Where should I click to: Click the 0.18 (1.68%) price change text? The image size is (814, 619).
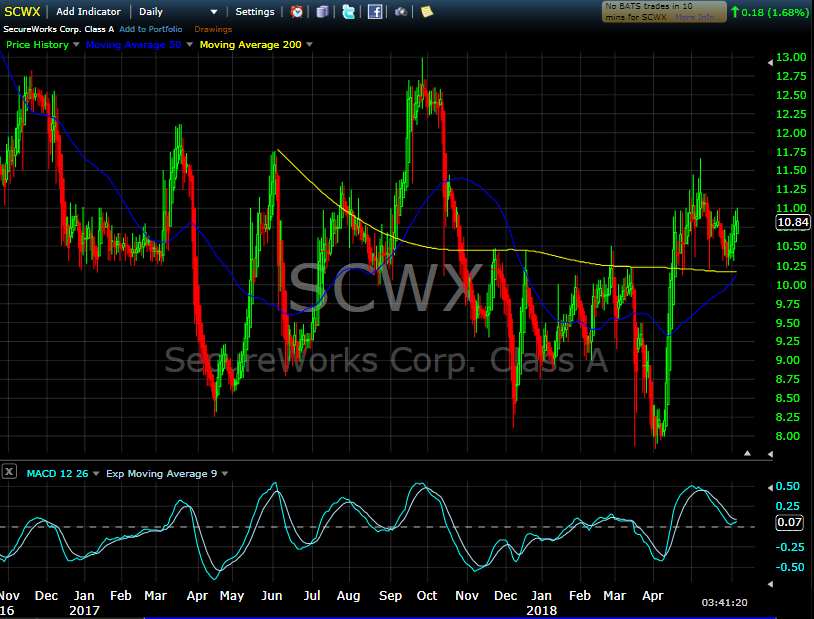coord(775,12)
